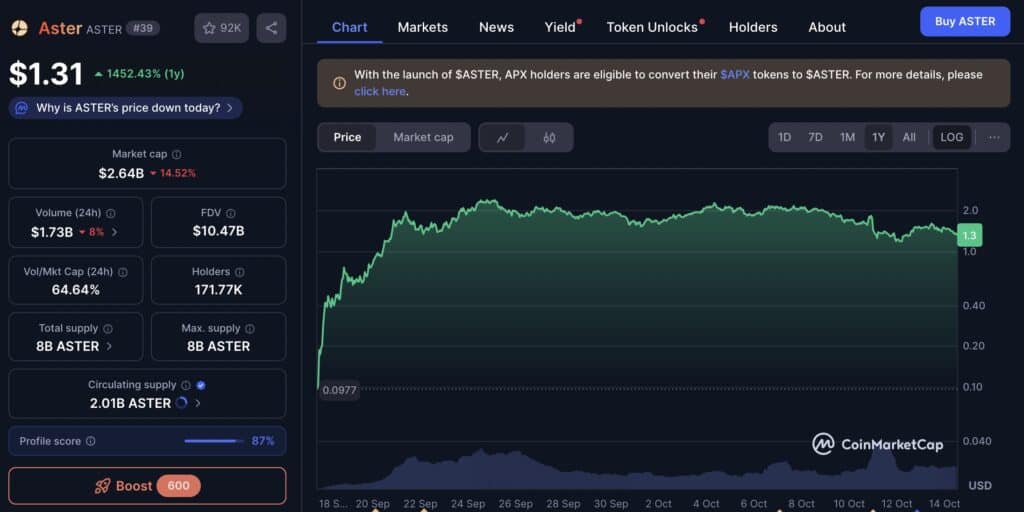Switch to candlestick chart view icon
Viewport: 1024px width, 512px height.
point(549,138)
